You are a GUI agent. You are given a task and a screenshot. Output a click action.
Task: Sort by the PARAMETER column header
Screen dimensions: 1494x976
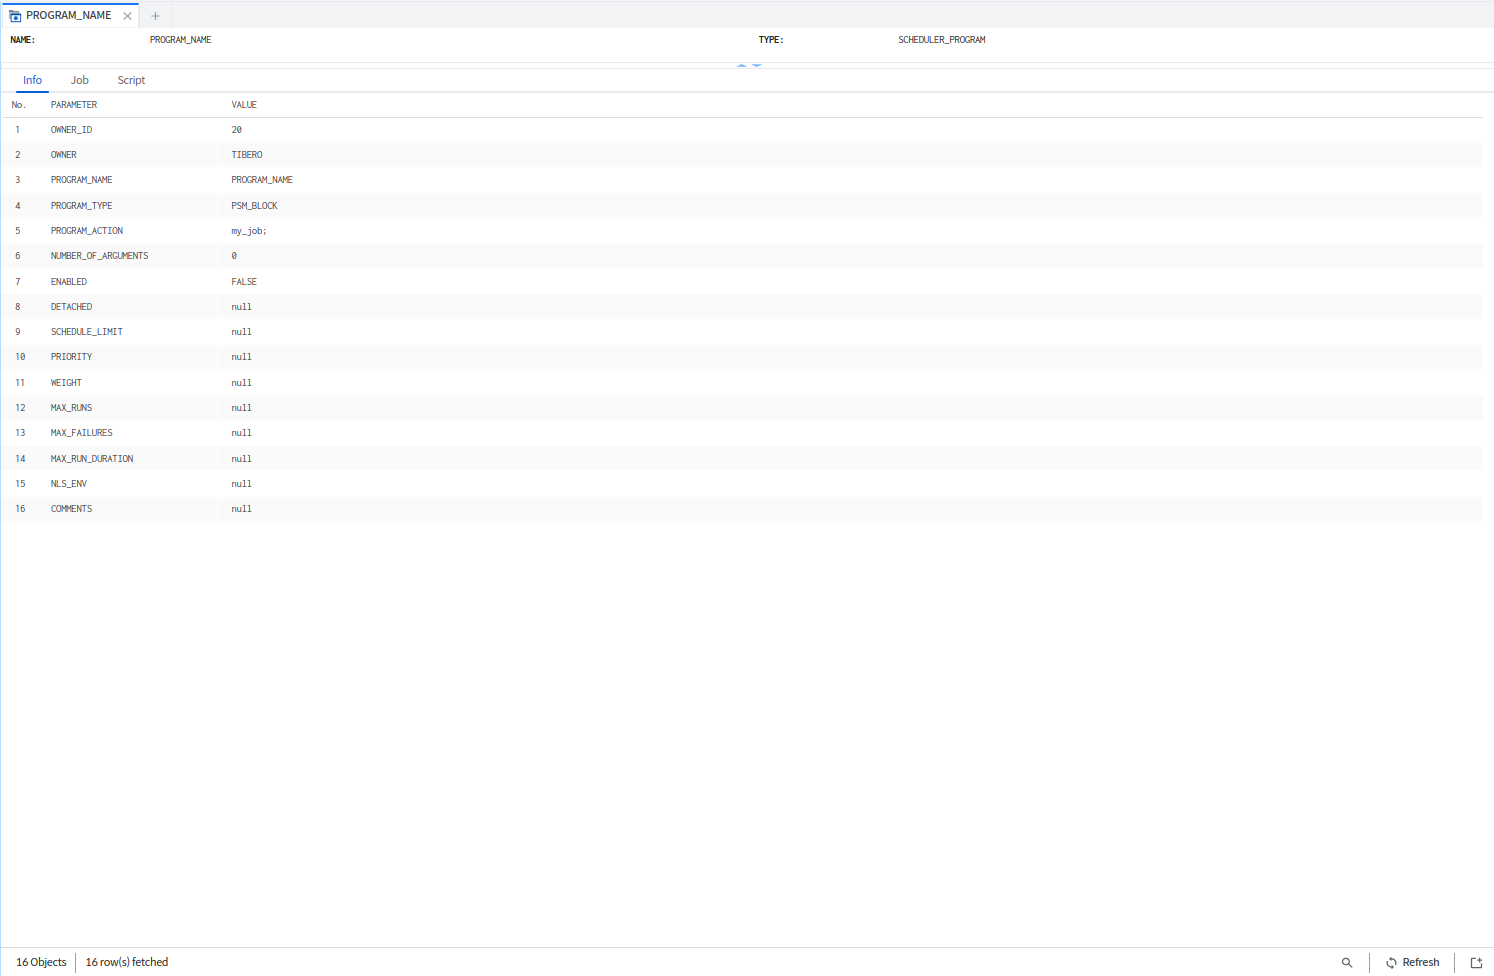pyautogui.click(x=74, y=105)
